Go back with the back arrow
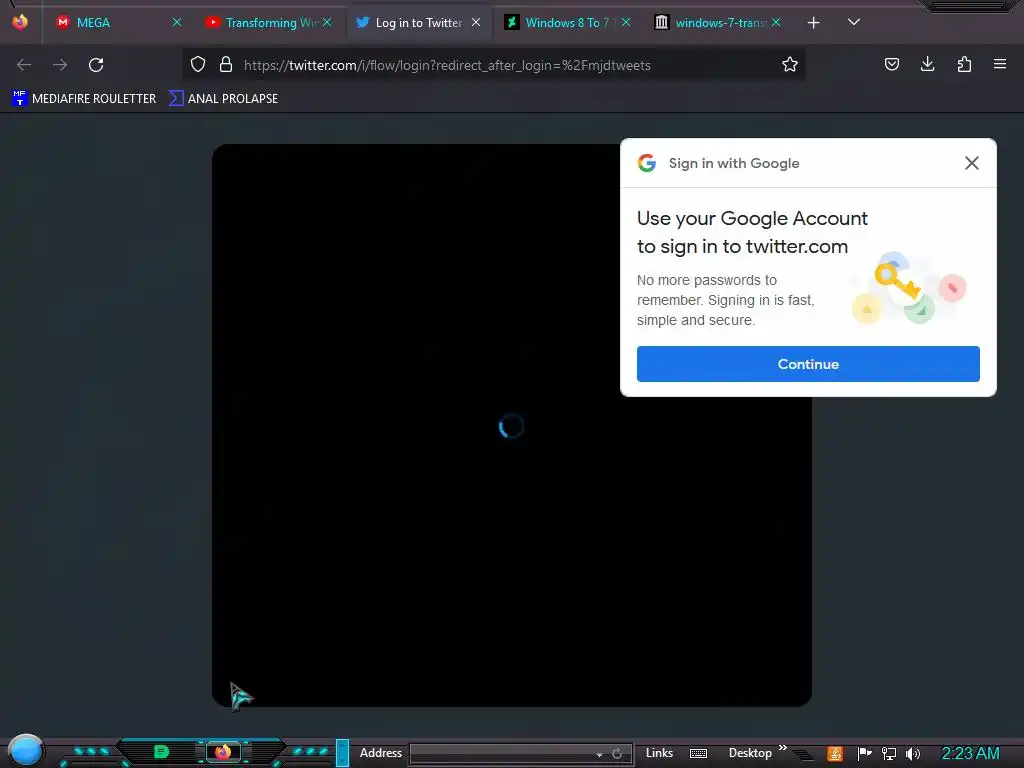This screenshot has width=1024, height=768. tap(24, 65)
